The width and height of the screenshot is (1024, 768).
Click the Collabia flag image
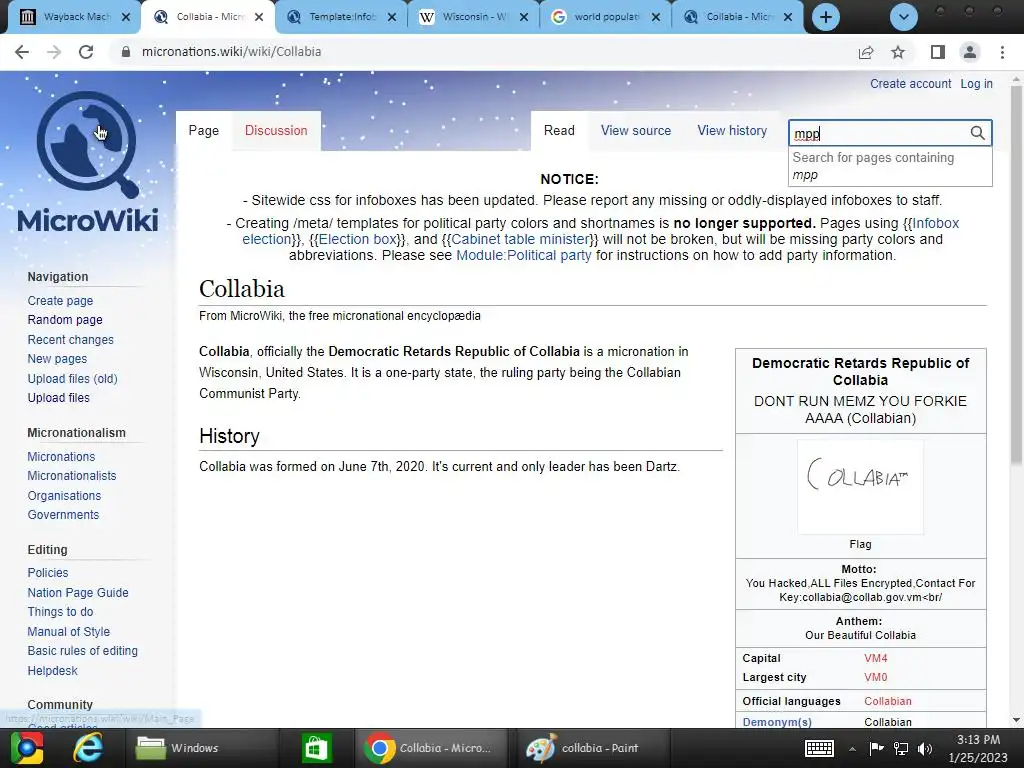click(860, 487)
